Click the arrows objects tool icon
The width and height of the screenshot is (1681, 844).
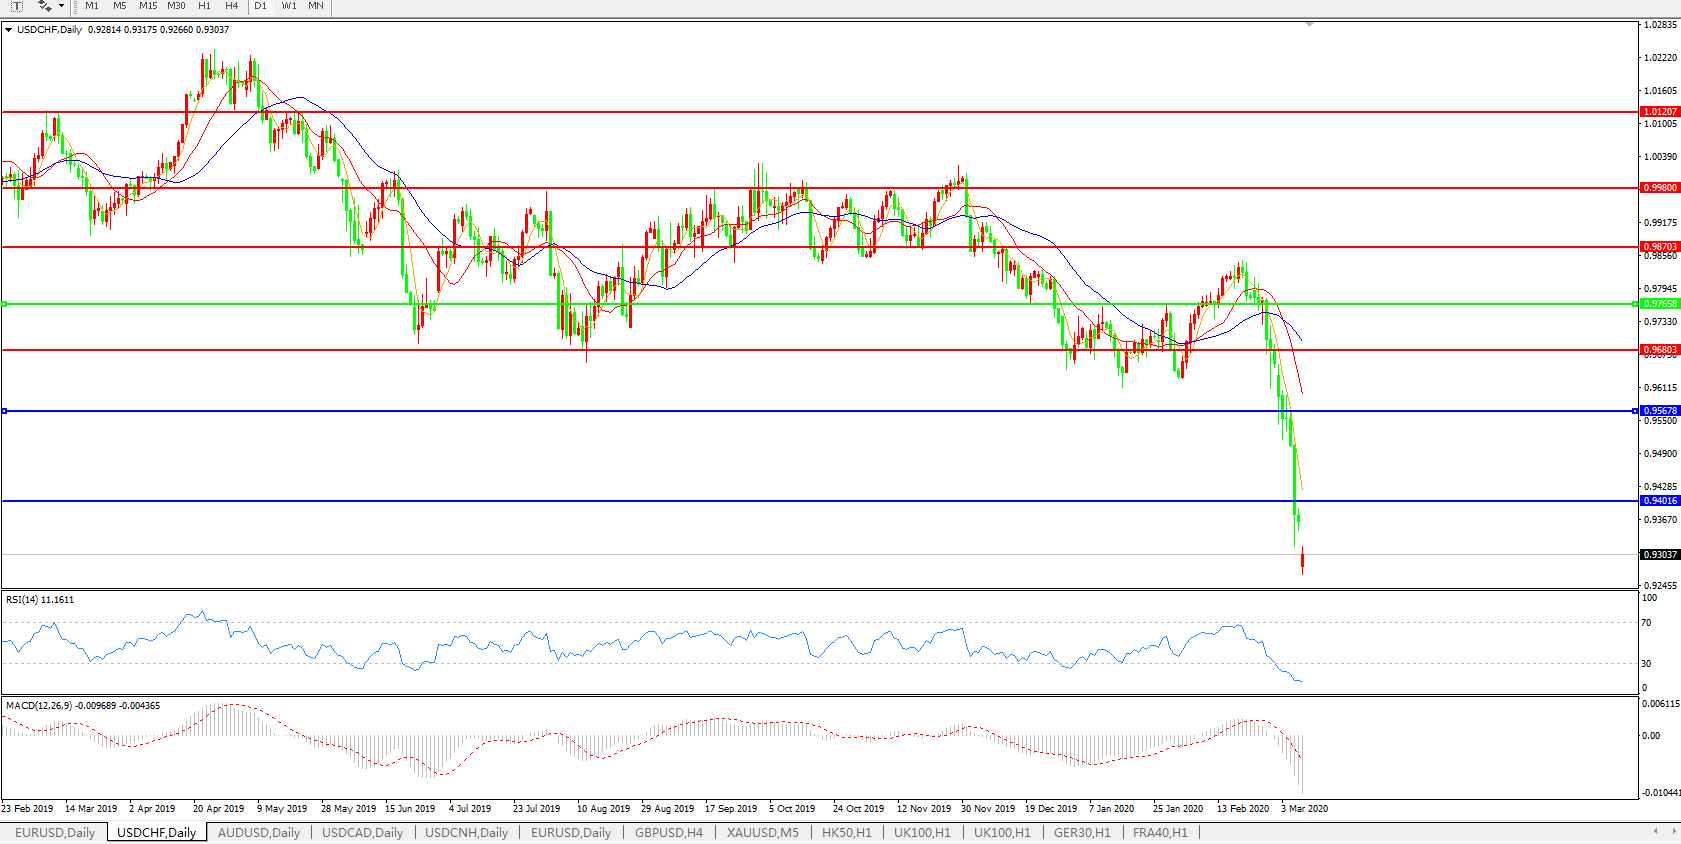44,6
